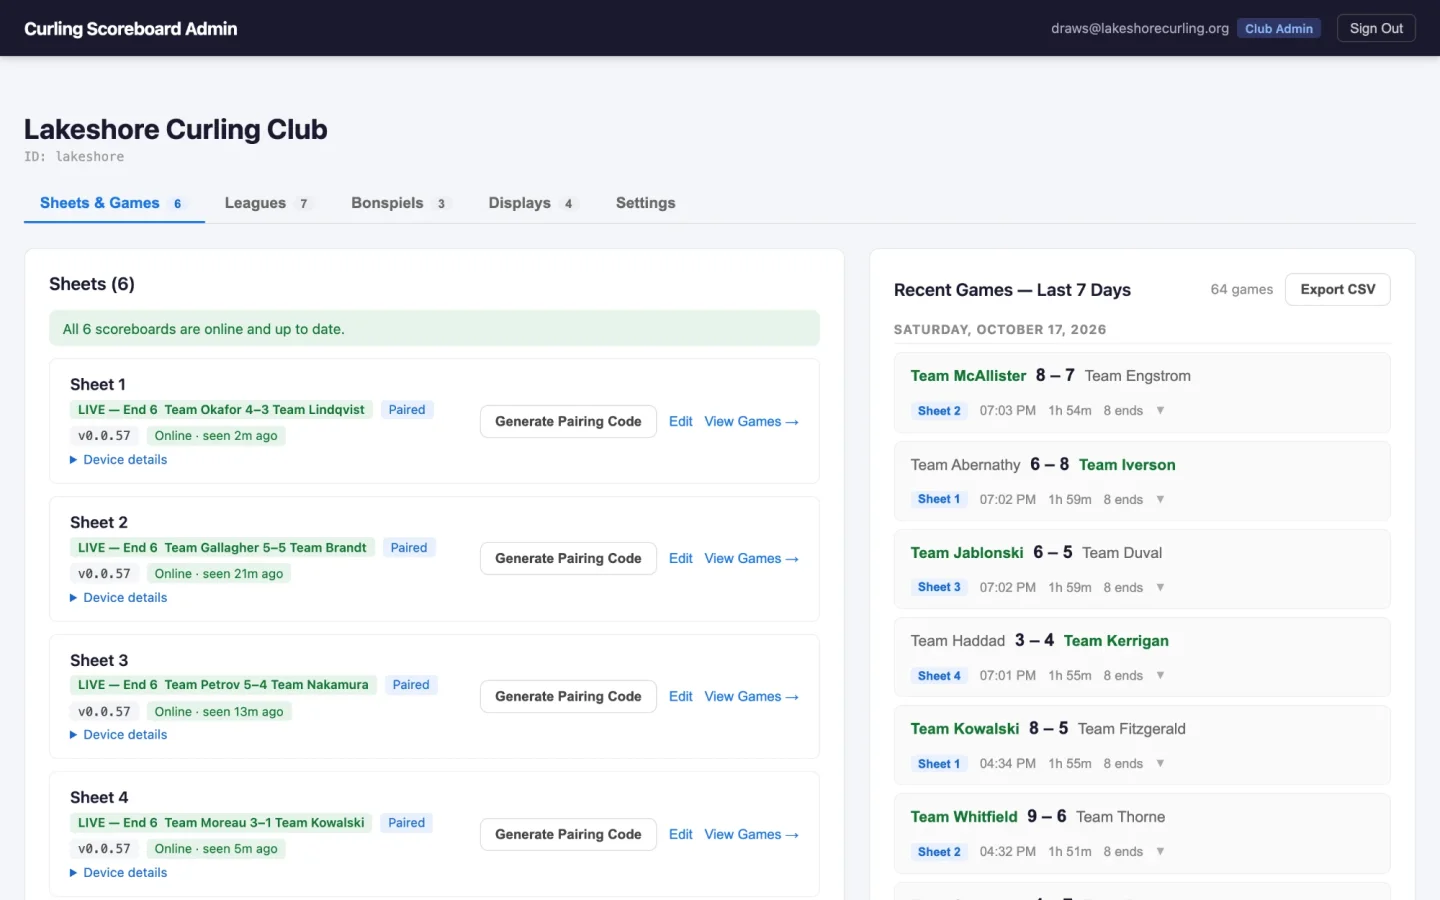Edit Sheet 4

(x=681, y=835)
